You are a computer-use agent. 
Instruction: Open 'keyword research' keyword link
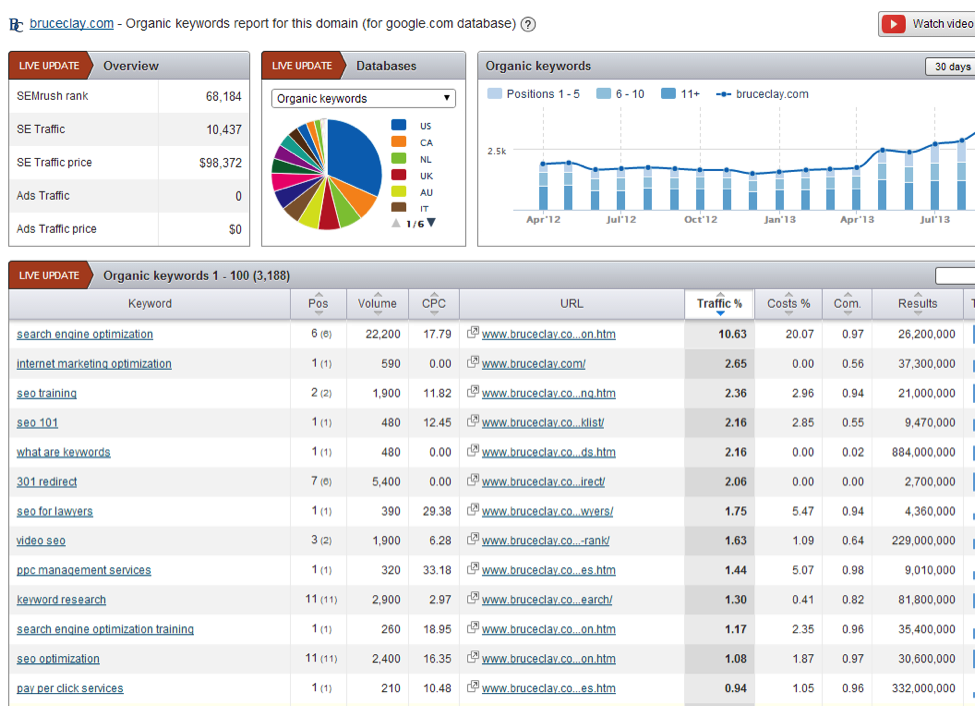pos(61,600)
